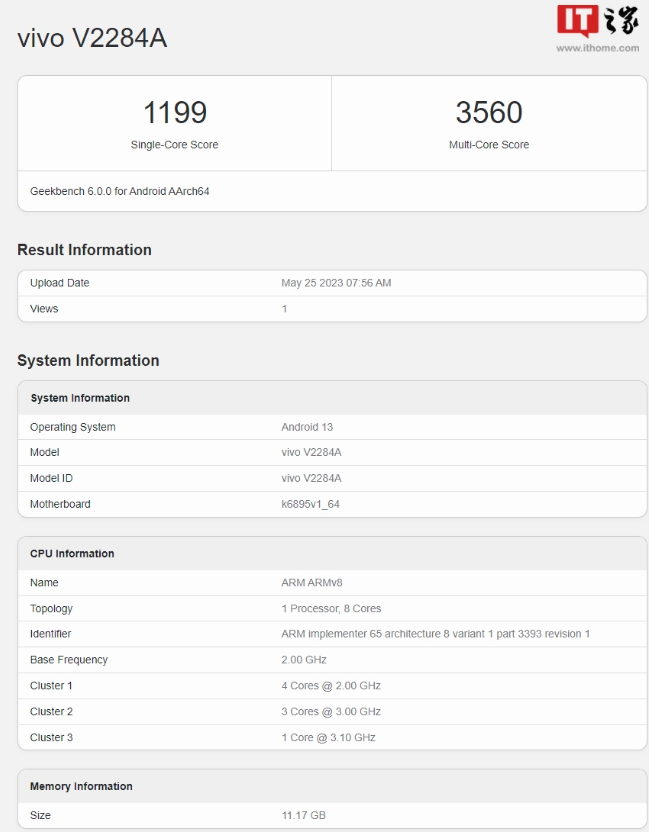Select the 1 Core @ 3.10 GHz value

328,737
